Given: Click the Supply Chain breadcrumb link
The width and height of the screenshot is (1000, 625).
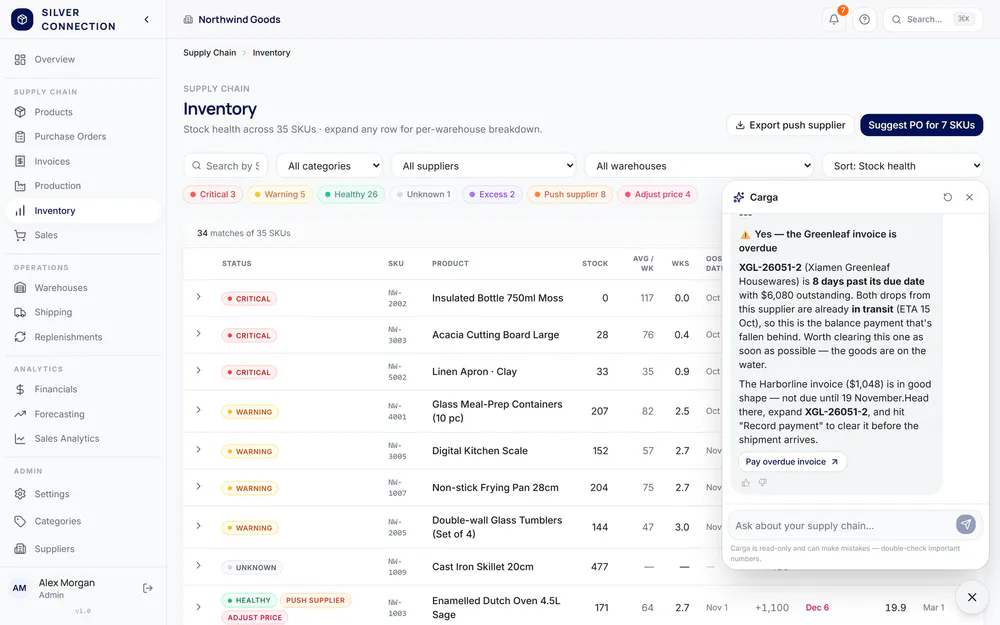Looking at the screenshot, I should (209, 53).
